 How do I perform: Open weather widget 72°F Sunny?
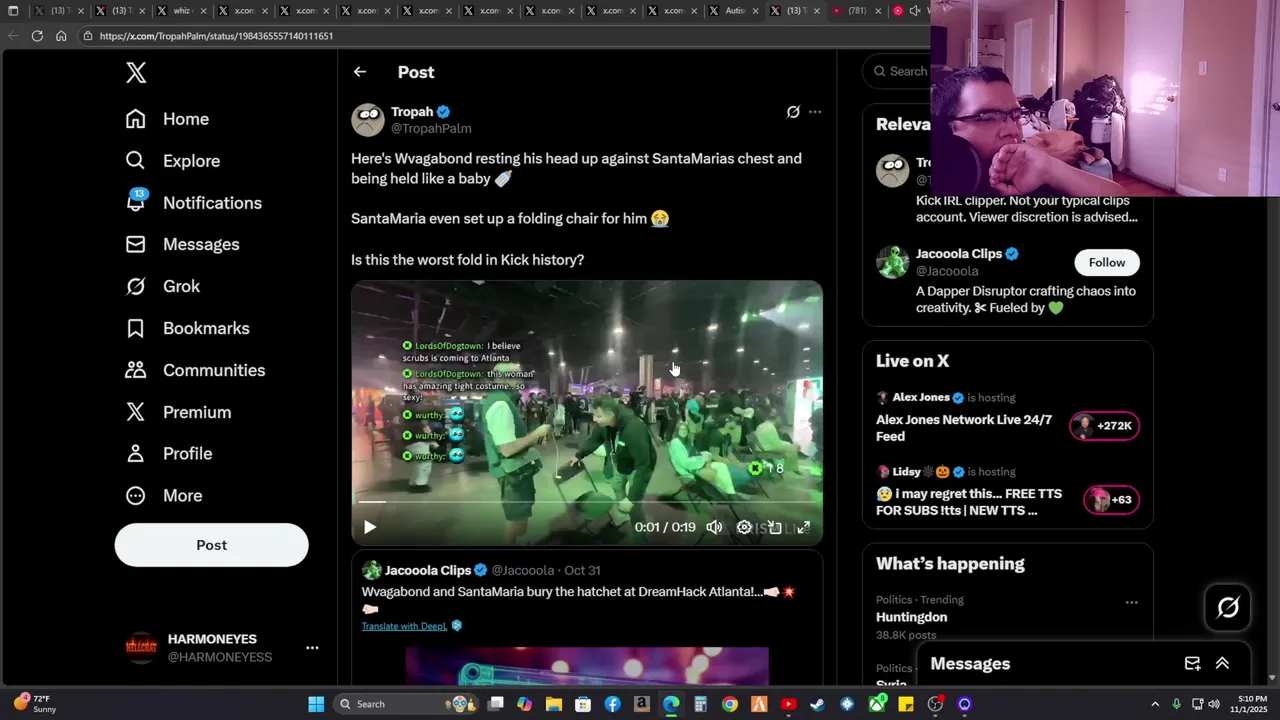[x=34, y=704]
